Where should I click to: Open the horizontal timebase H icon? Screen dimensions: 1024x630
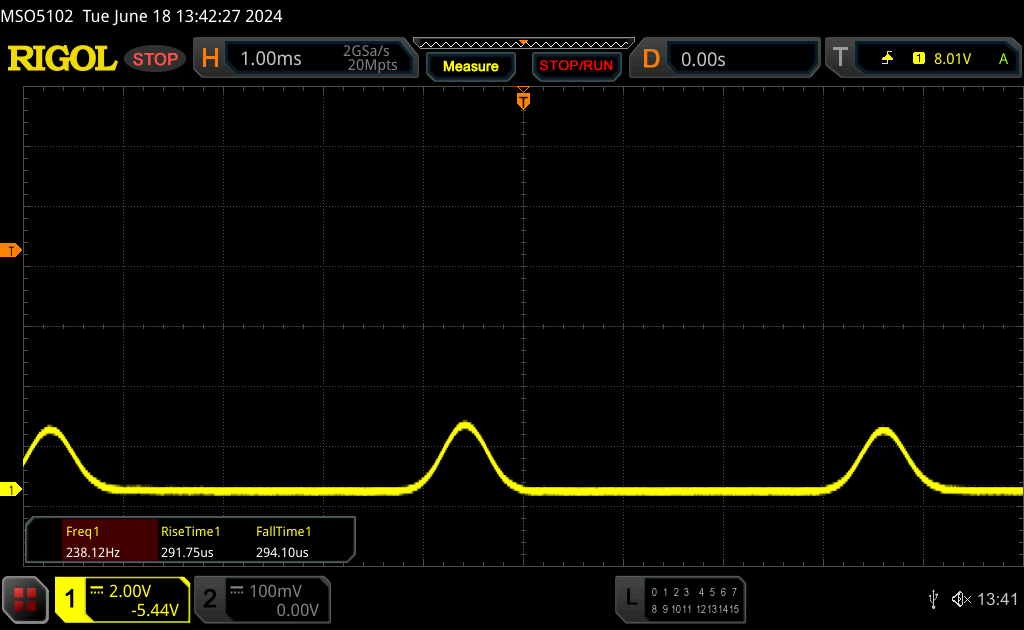point(210,59)
